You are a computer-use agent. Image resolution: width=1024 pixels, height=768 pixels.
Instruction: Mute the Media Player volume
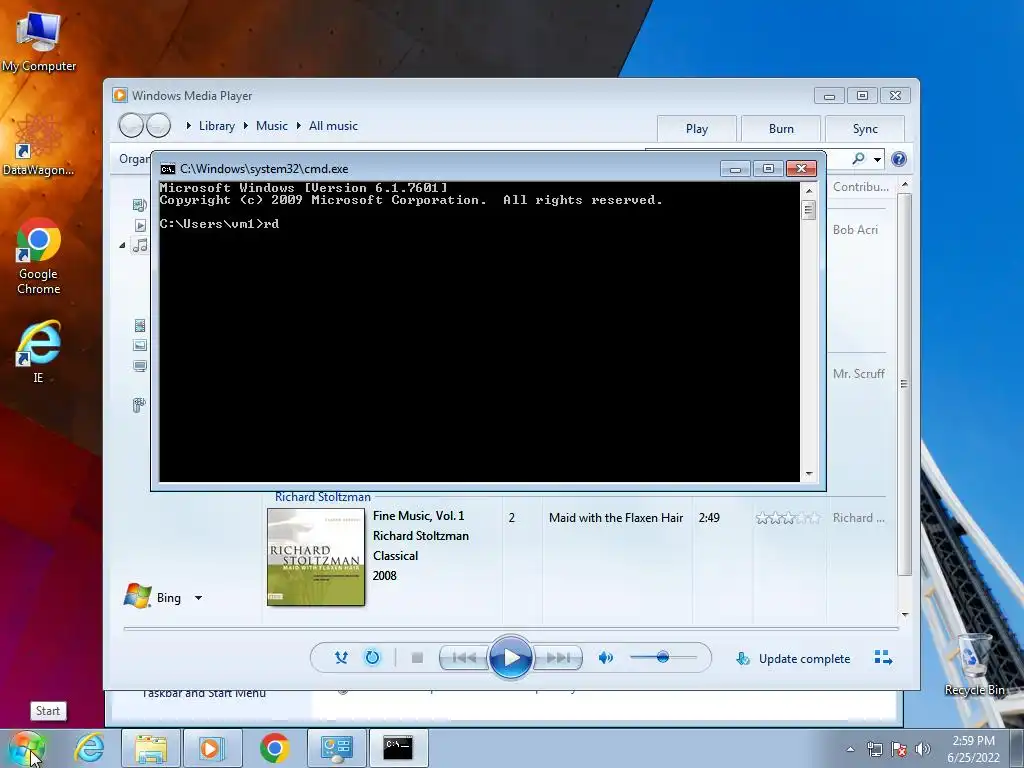pyautogui.click(x=605, y=658)
